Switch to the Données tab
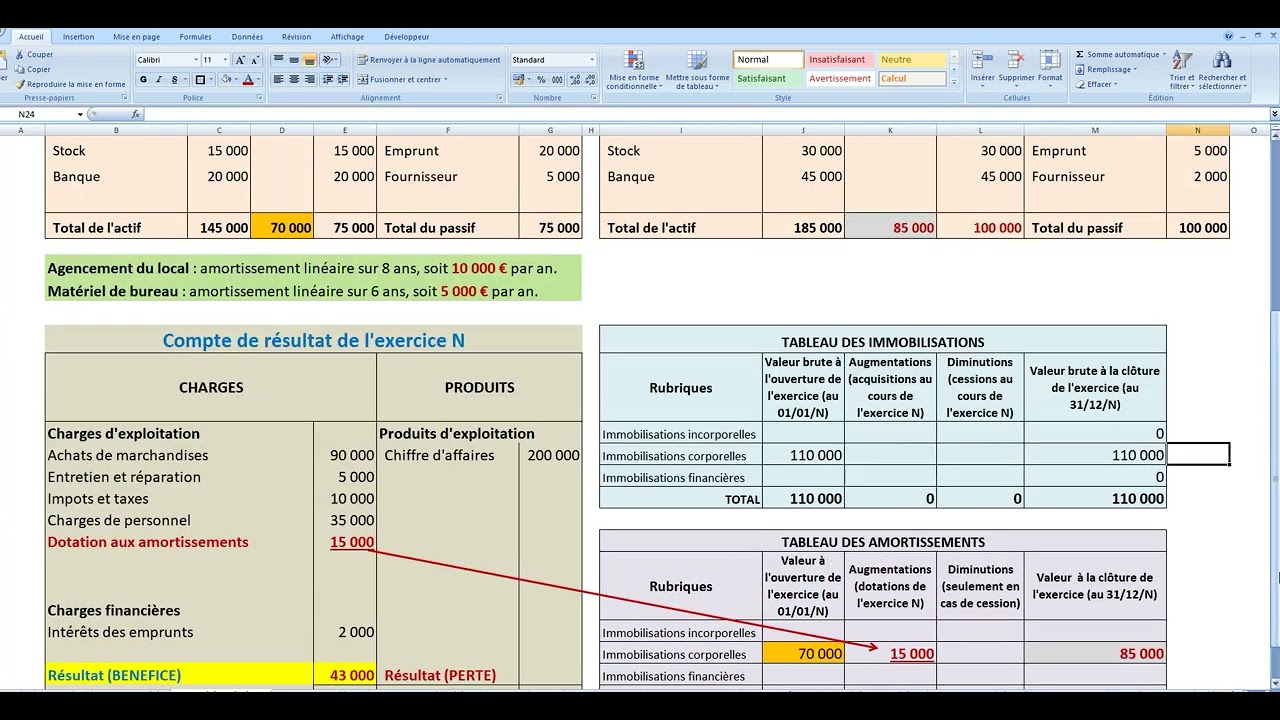 point(247,37)
